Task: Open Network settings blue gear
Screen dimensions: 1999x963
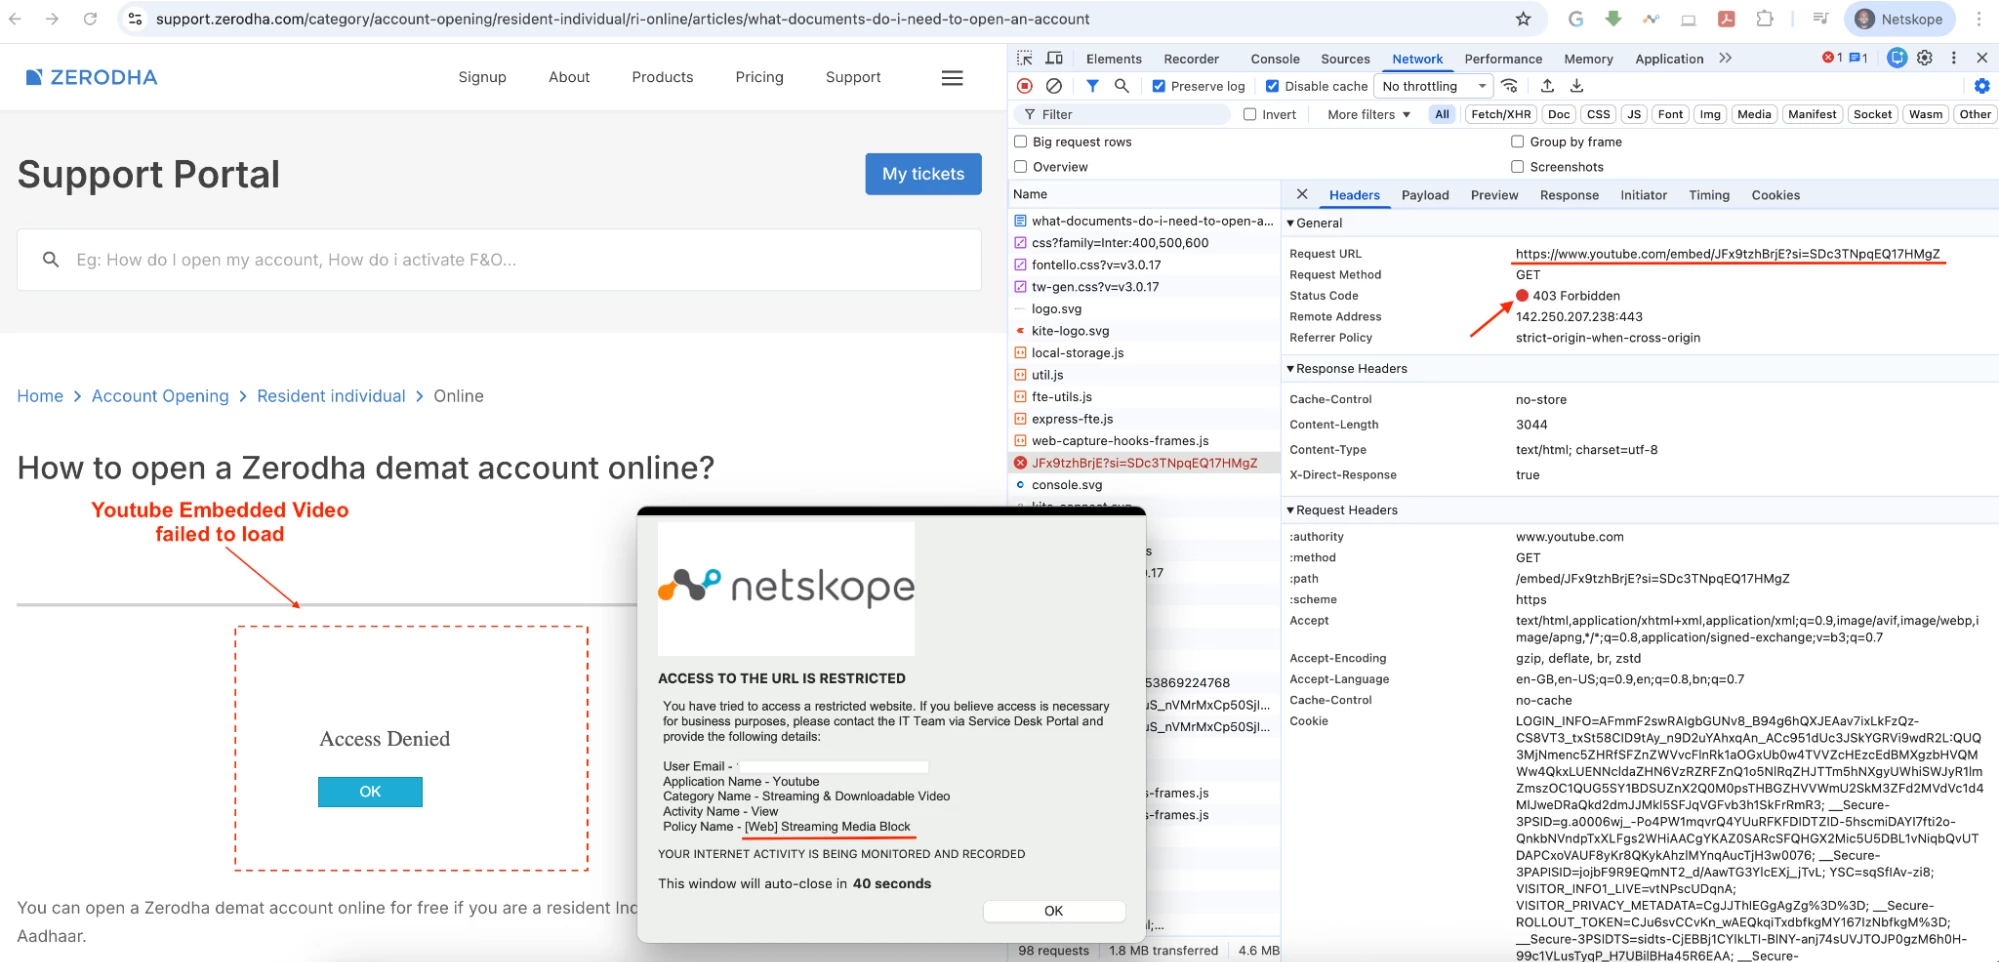Action: point(1982,86)
